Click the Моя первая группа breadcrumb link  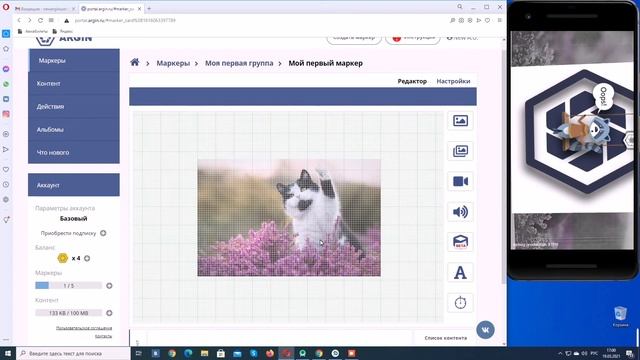[239, 63]
